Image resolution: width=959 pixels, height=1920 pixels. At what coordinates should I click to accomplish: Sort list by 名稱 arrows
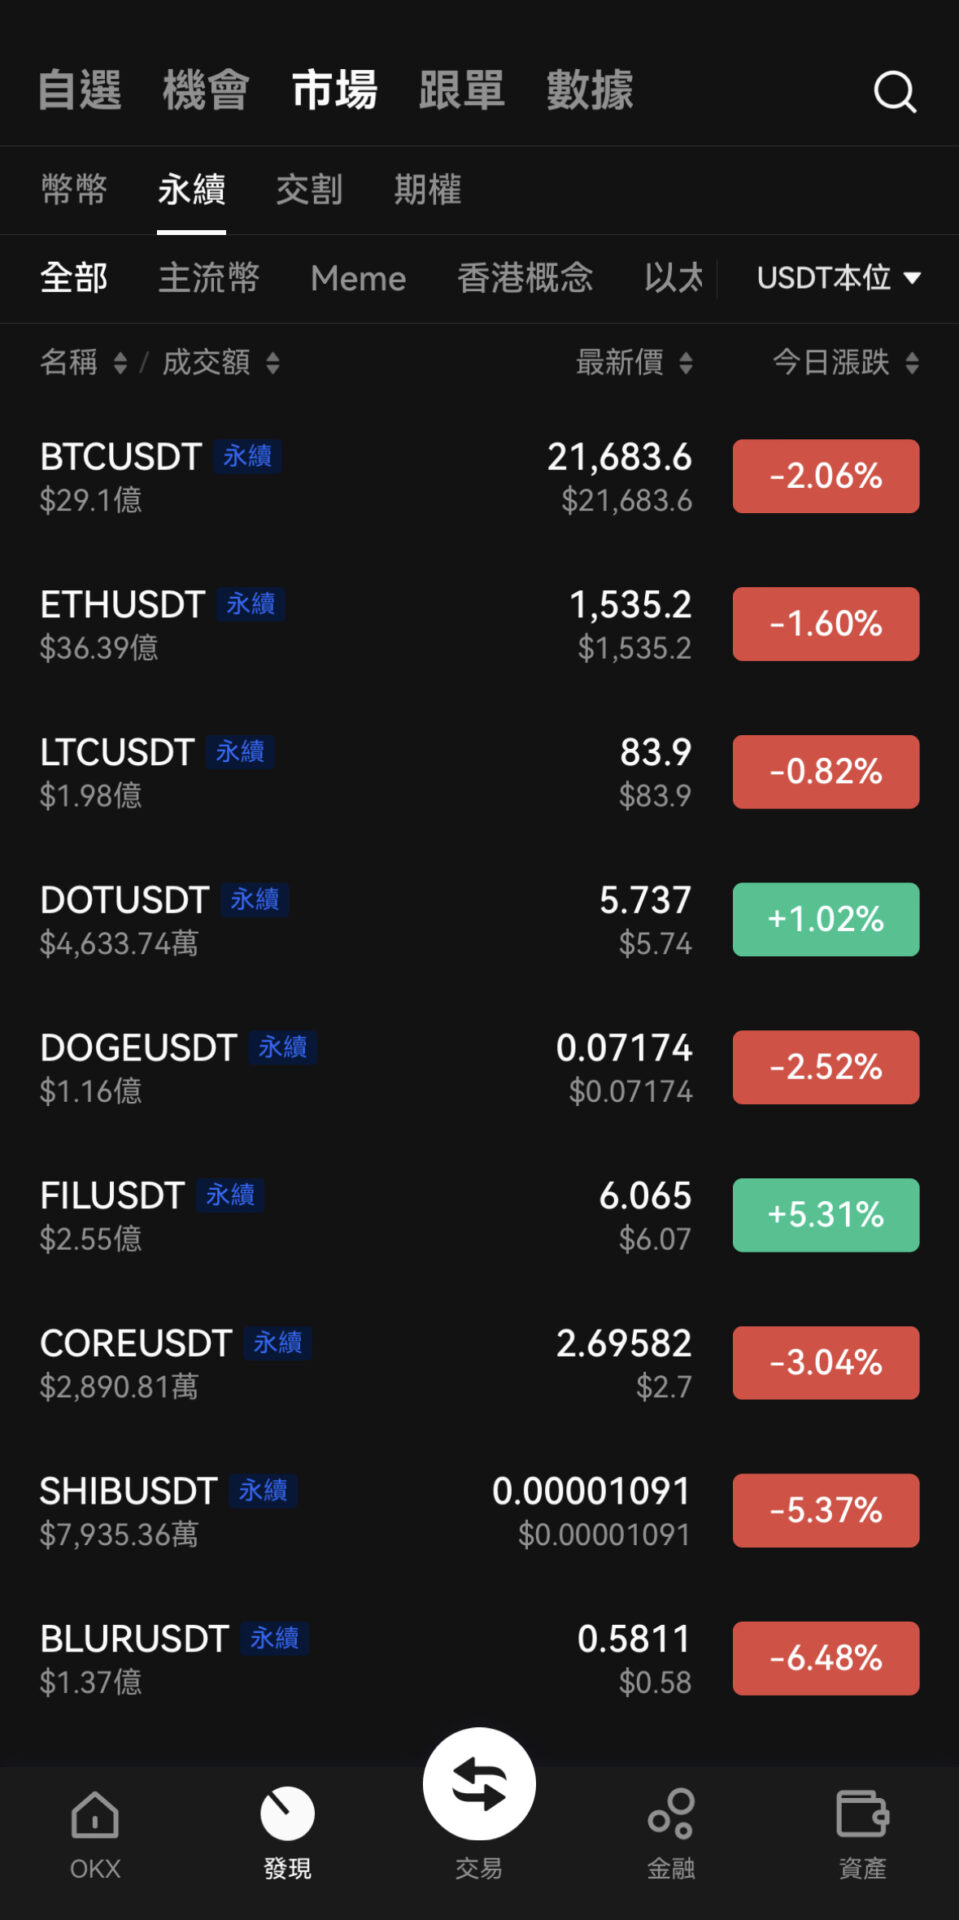120,363
